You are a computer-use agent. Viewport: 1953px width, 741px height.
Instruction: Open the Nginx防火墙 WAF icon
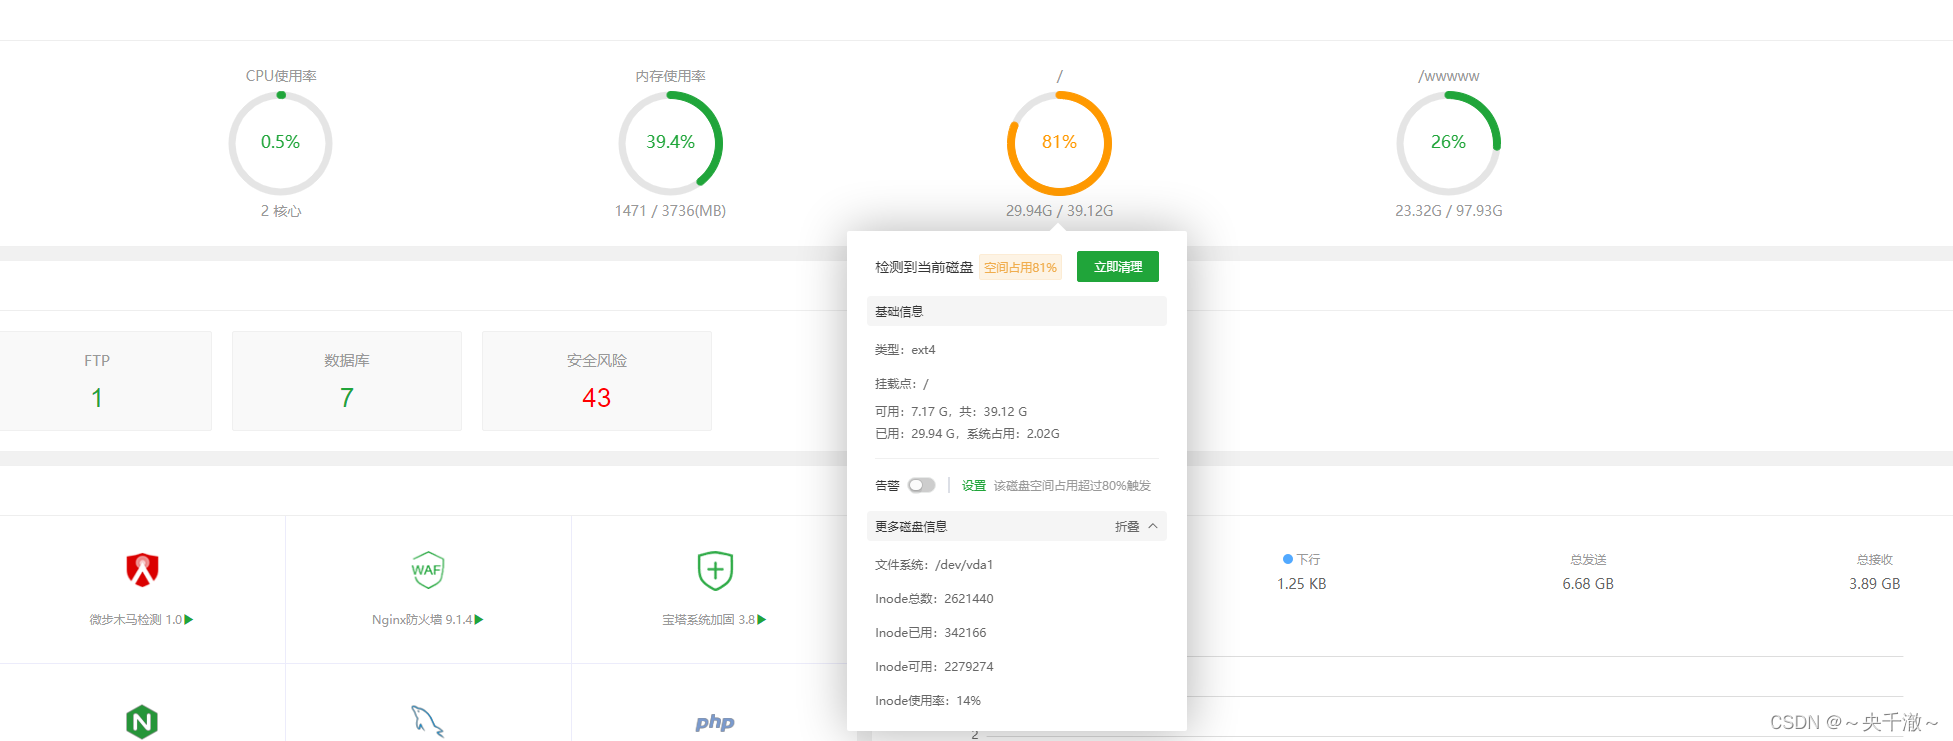[427, 570]
